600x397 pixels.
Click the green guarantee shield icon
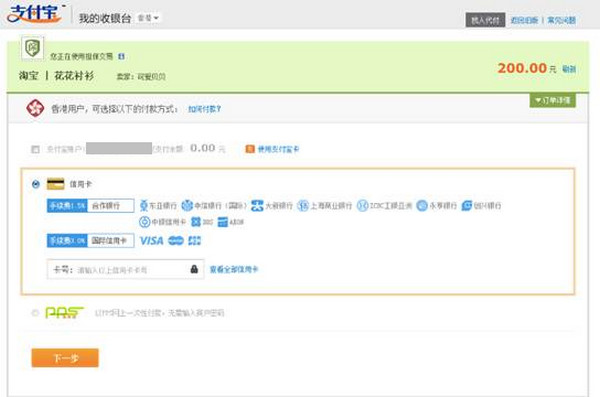[x=33, y=48]
